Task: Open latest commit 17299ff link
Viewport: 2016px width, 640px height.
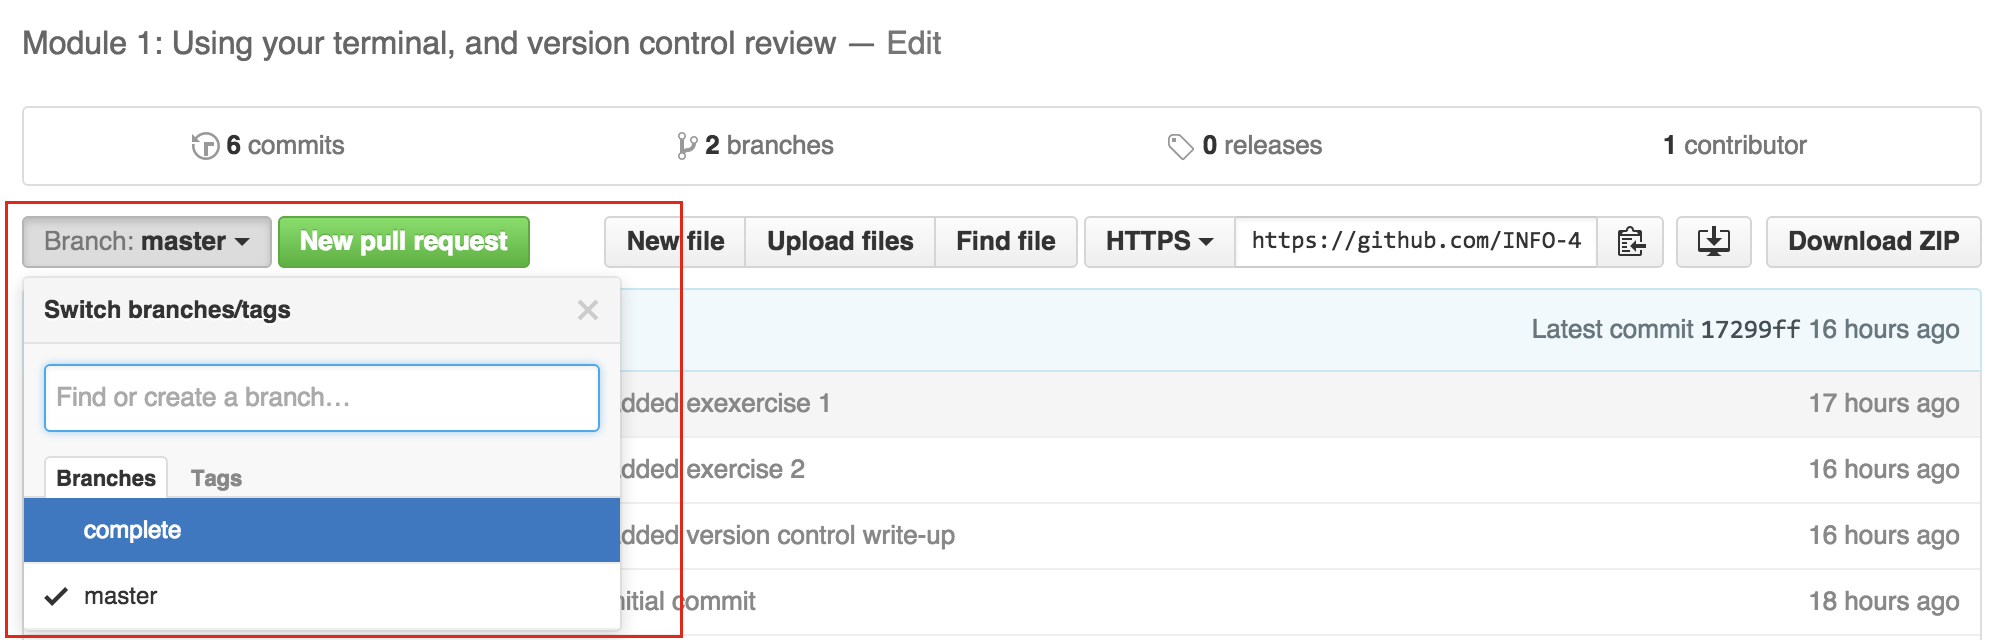Action: 1750,330
